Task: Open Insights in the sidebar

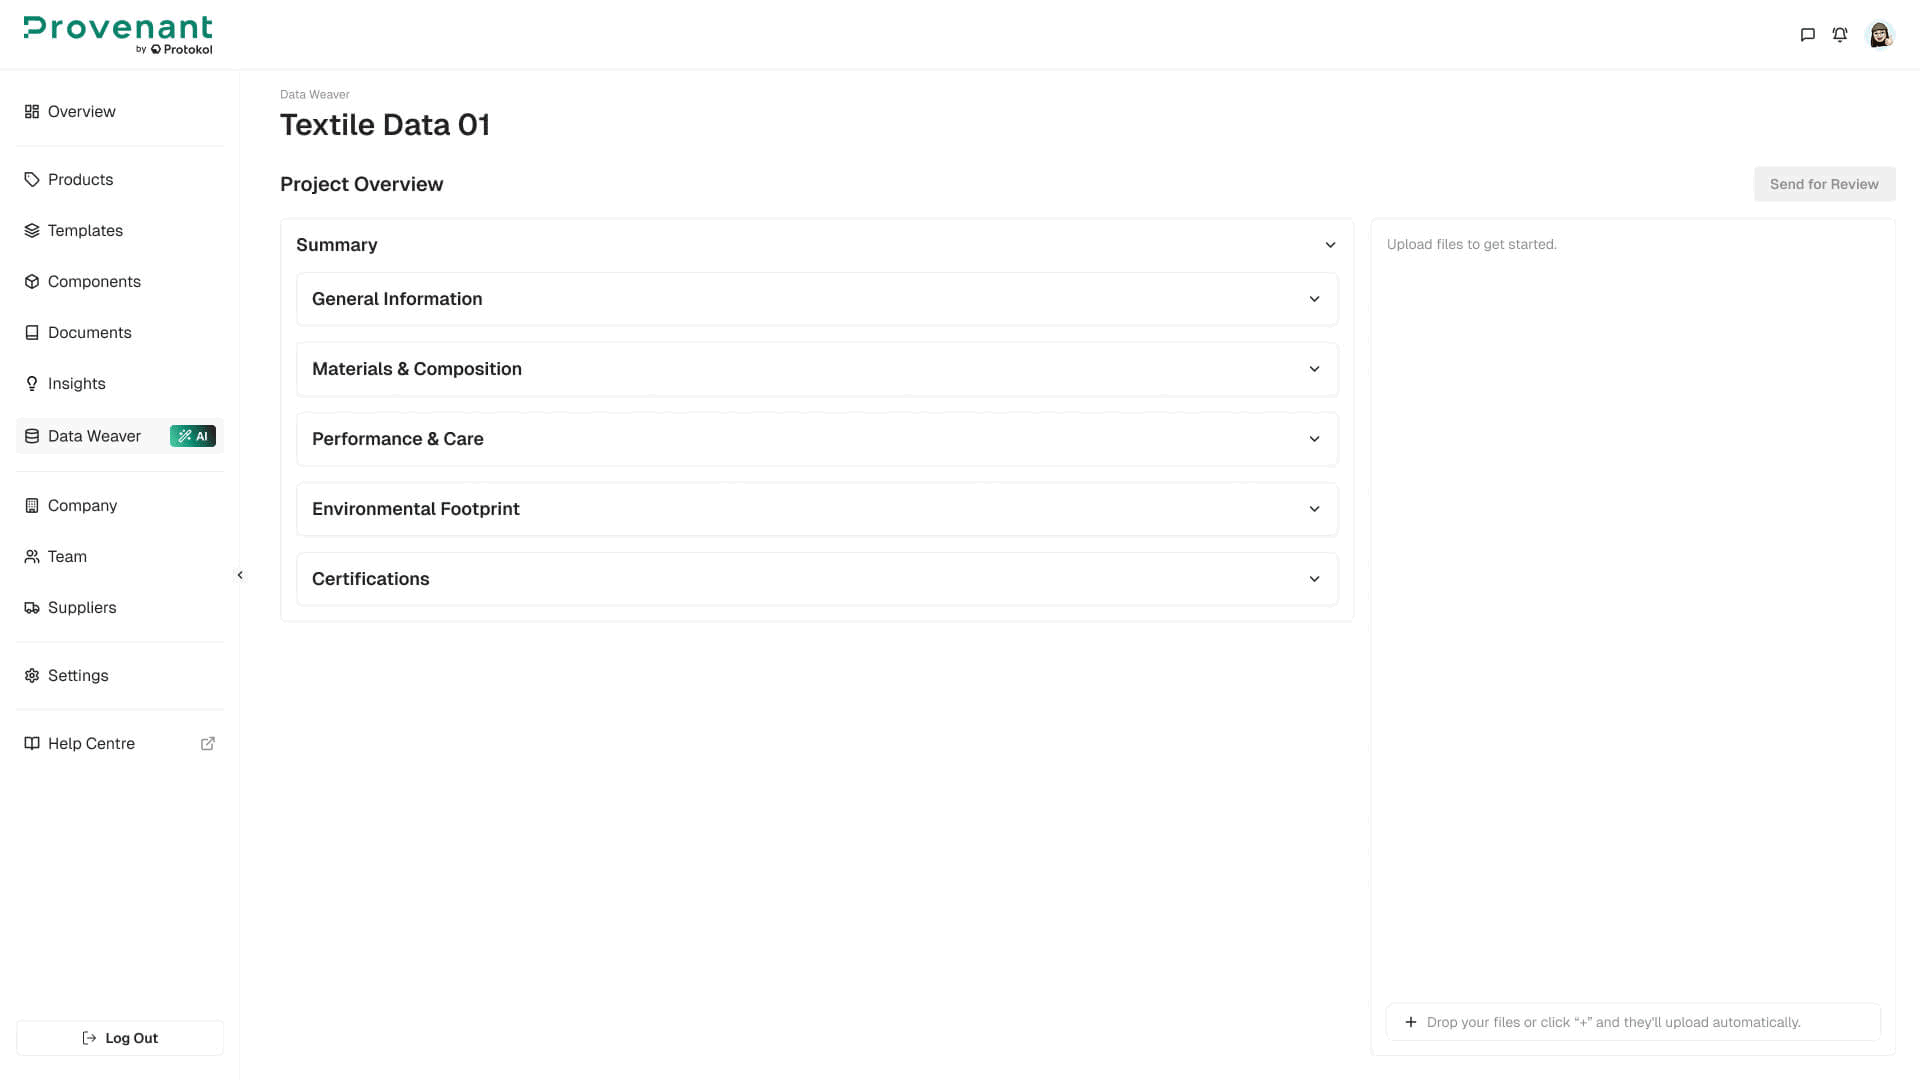Action: click(120, 384)
